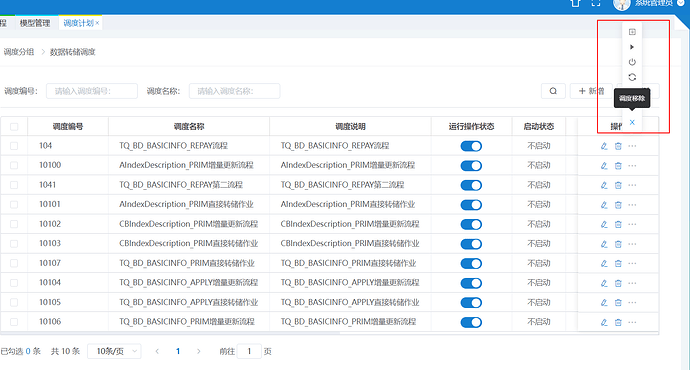690x370 pixels.
Task: Click the refresh cycle icon in popup menu
Action: 632,77
